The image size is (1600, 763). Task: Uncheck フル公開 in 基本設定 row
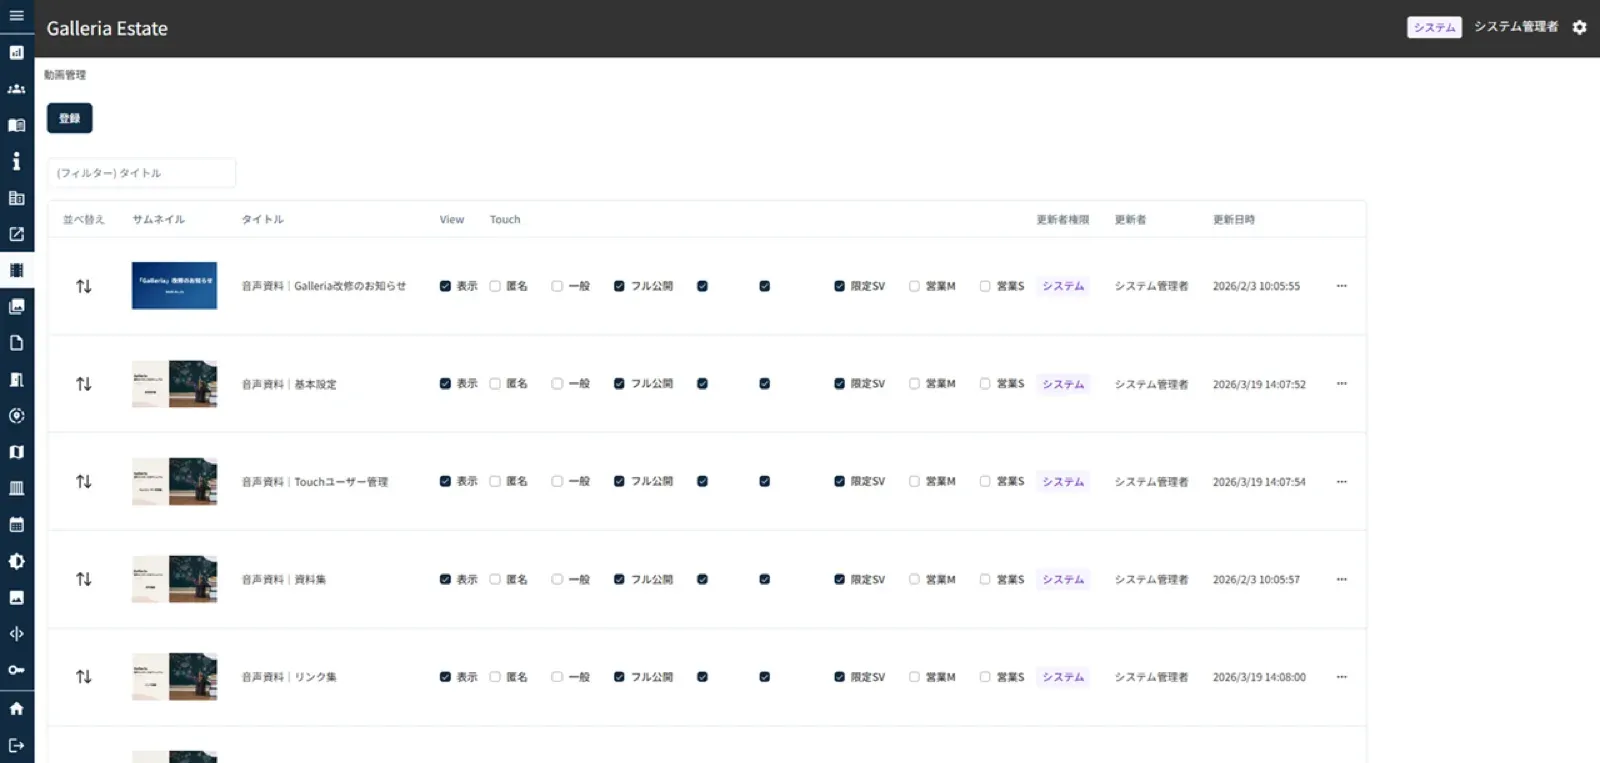point(619,384)
